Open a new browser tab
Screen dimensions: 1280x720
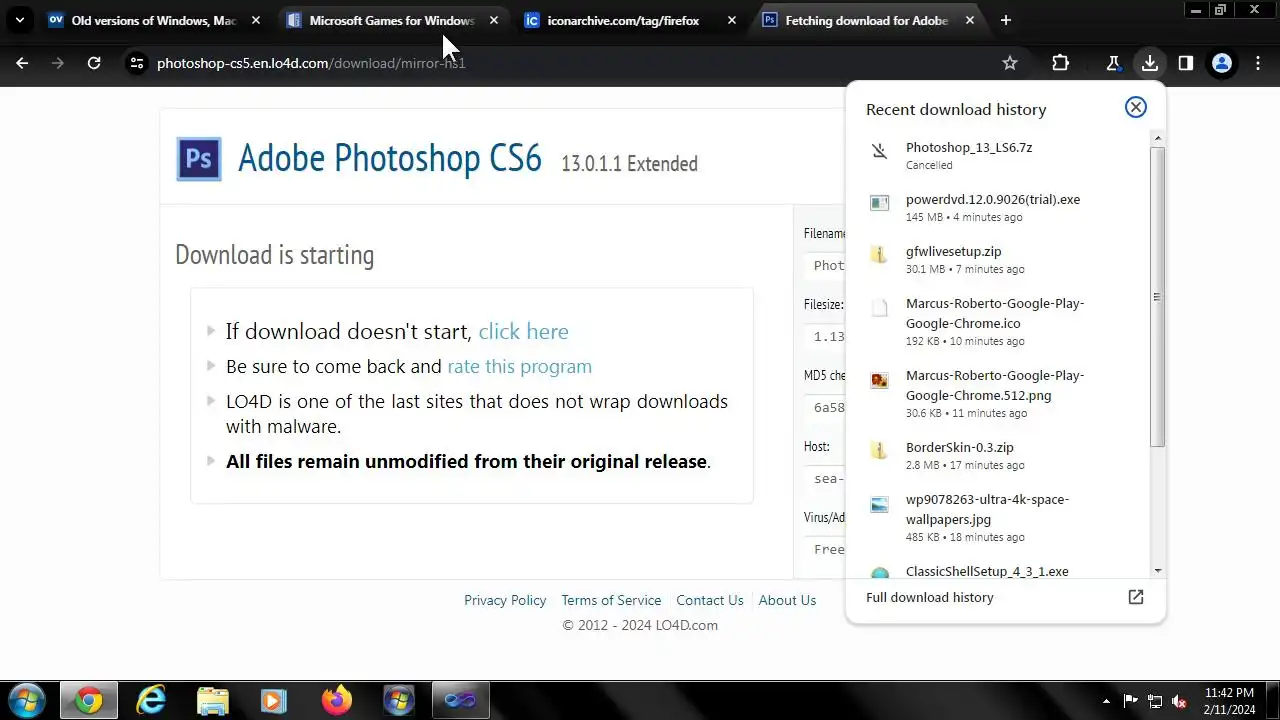tap(1006, 20)
